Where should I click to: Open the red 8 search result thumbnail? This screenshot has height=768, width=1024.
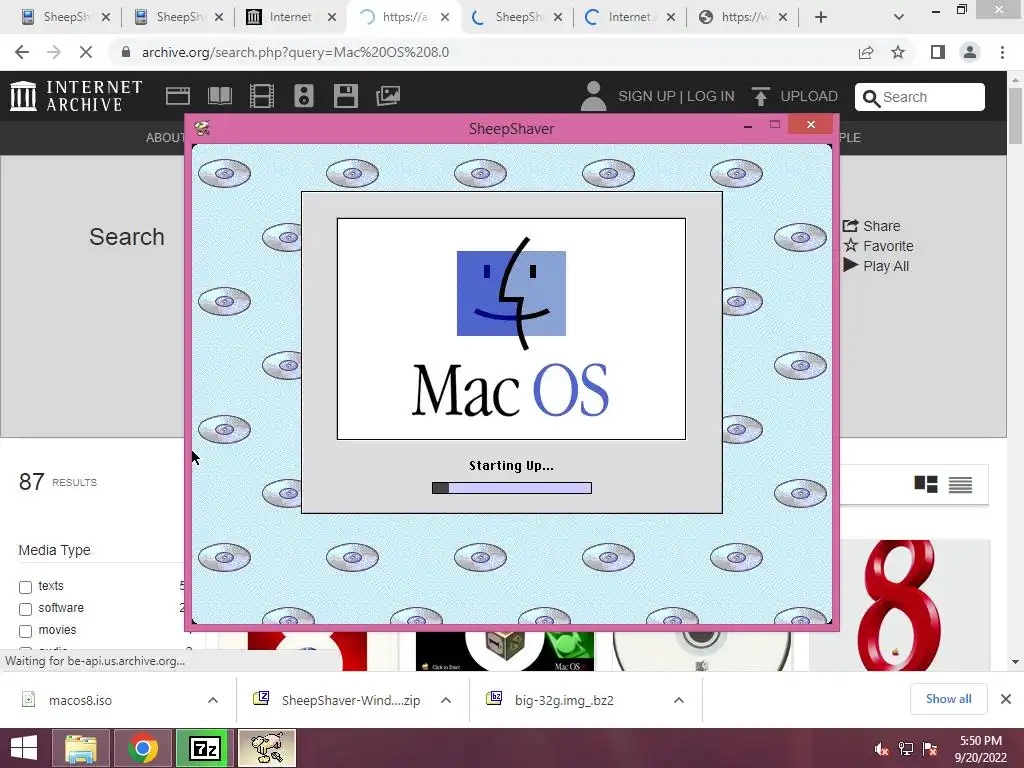[x=900, y=605]
